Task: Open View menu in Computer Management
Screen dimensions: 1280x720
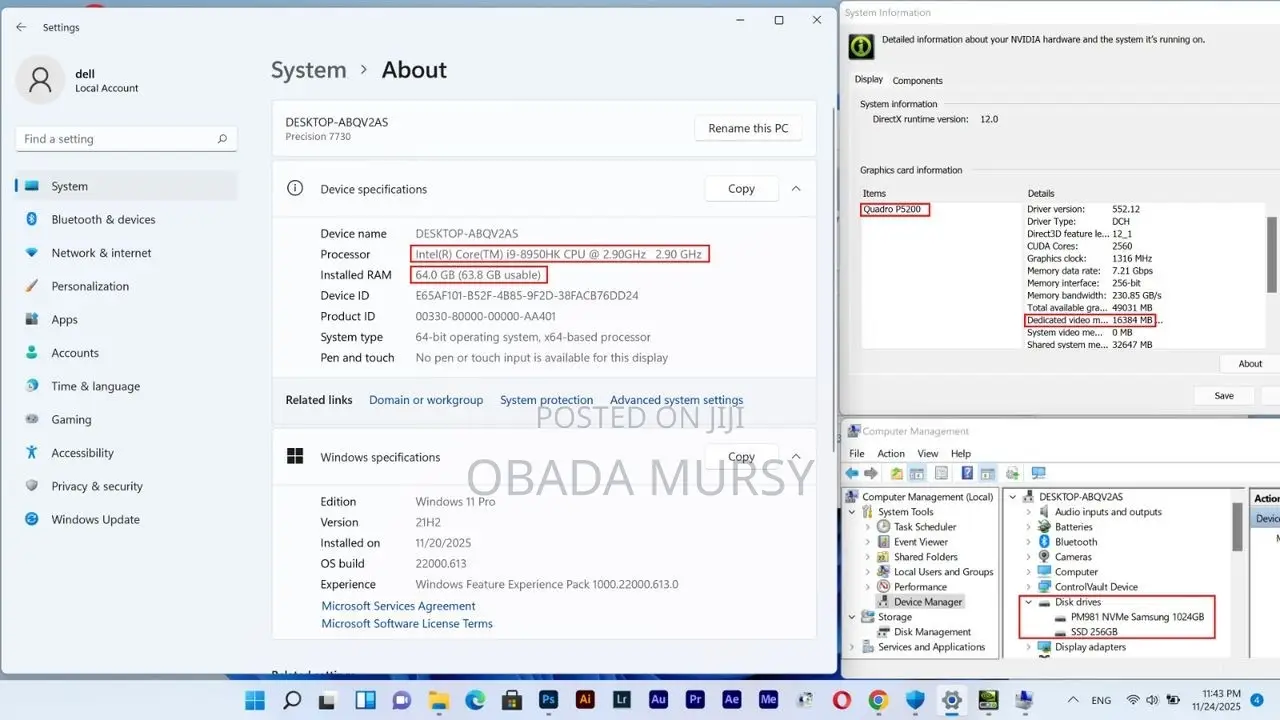Action: (928, 453)
